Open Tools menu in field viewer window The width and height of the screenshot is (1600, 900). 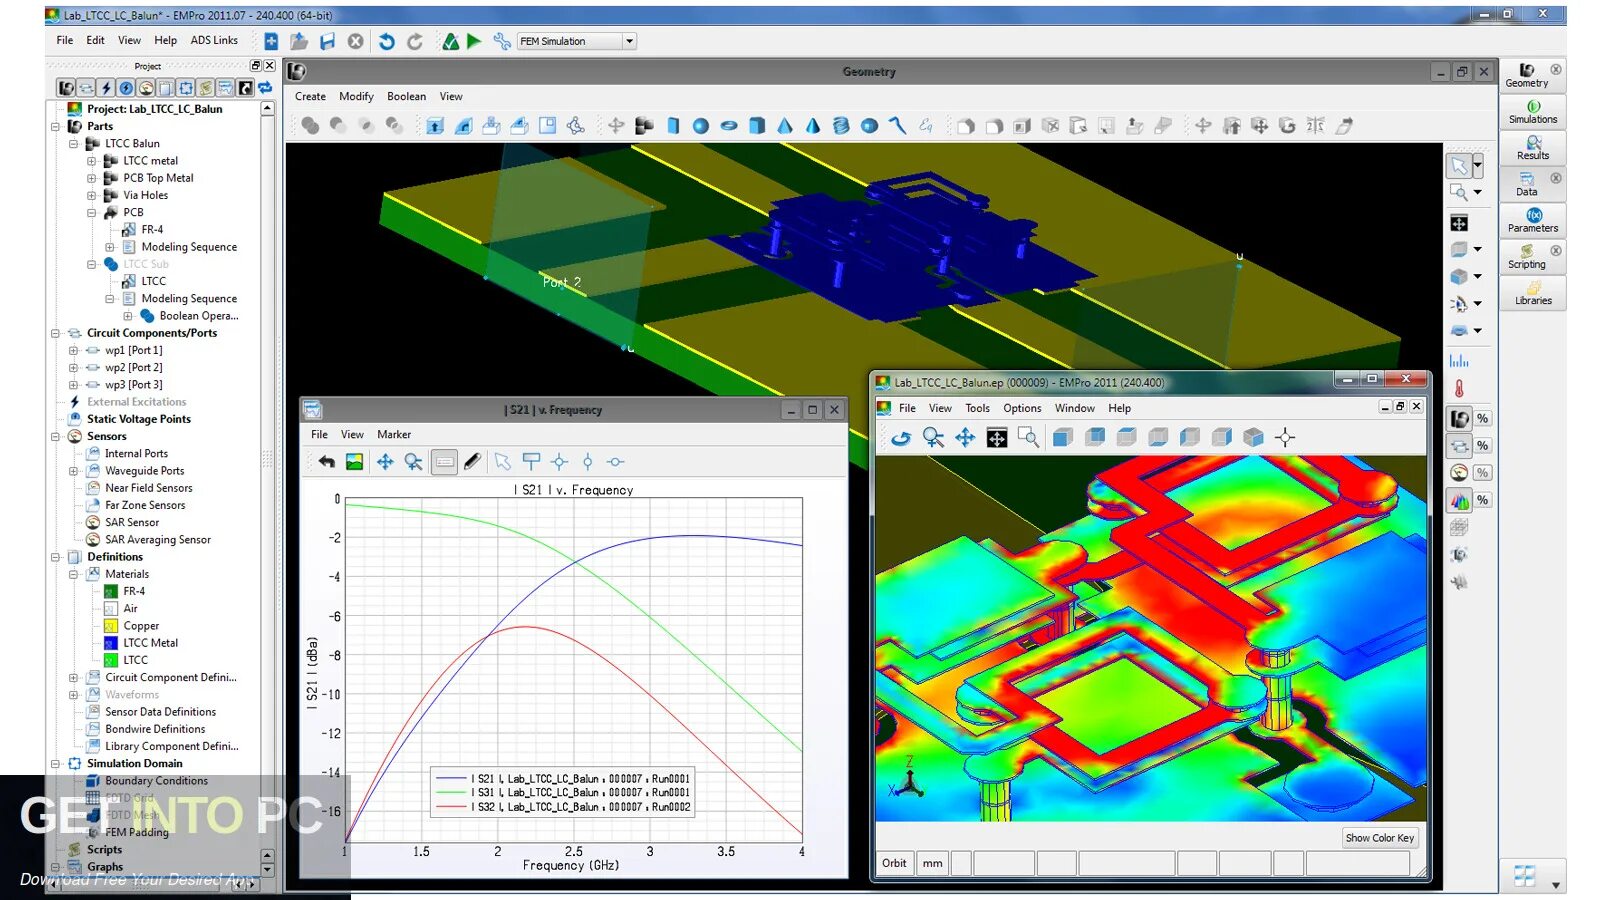tap(977, 409)
